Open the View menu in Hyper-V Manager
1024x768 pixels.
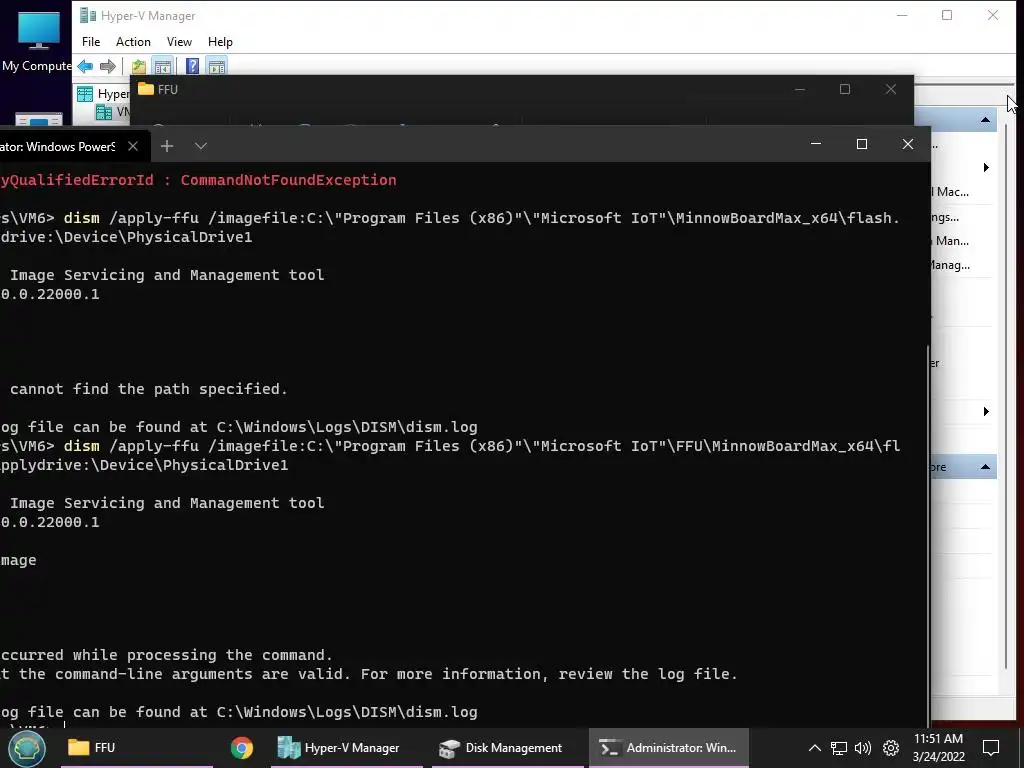pyautogui.click(x=179, y=42)
